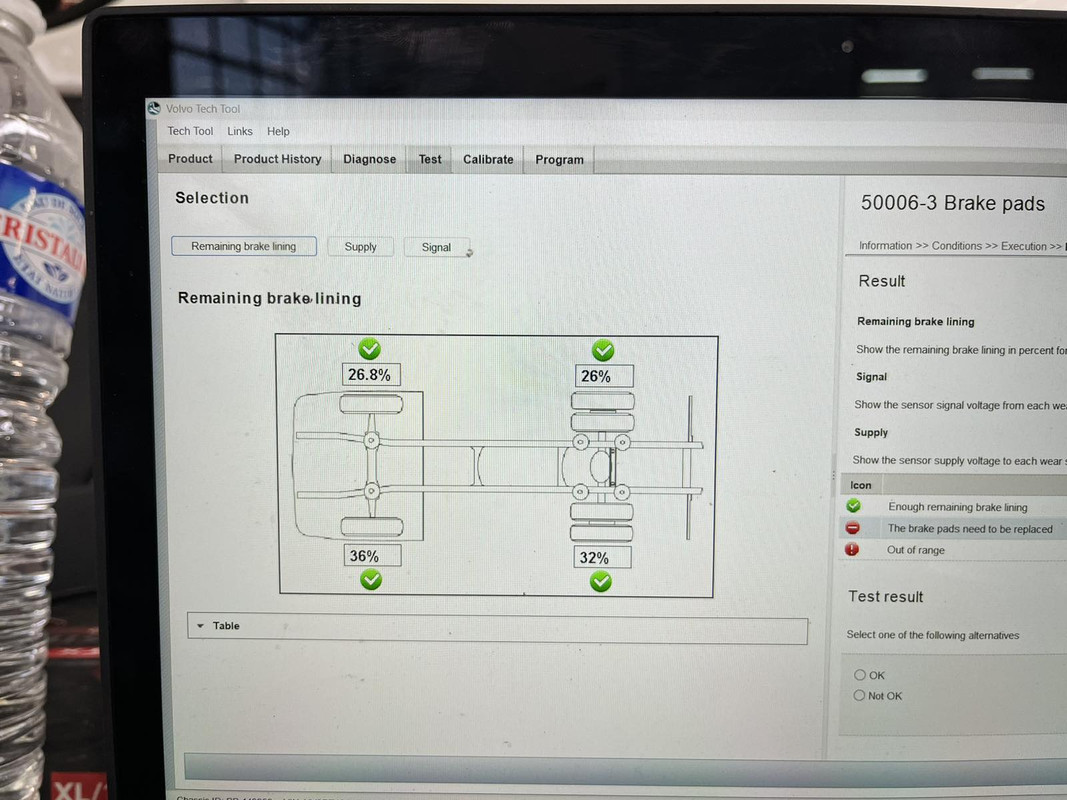Click the Supply heading in Result panel

pos(870,432)
